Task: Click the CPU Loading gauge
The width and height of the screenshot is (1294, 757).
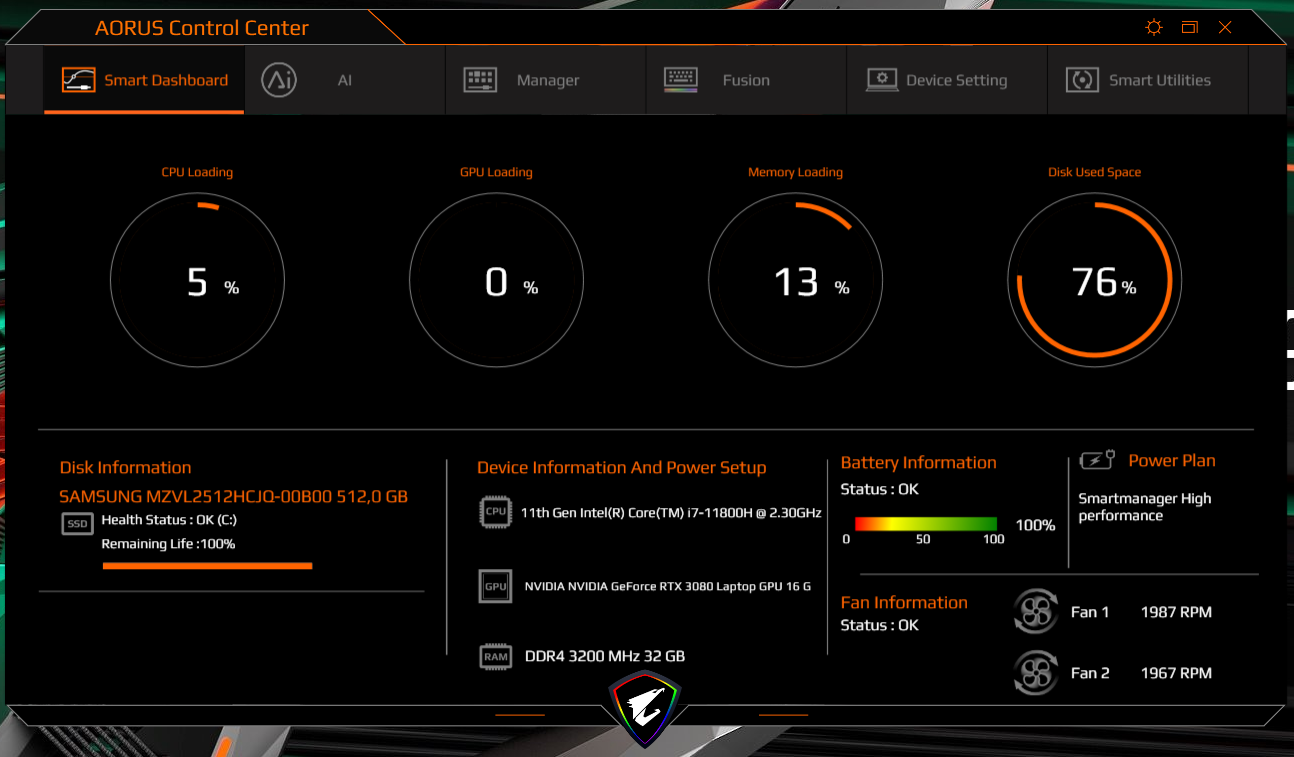Action: (197, 282)
